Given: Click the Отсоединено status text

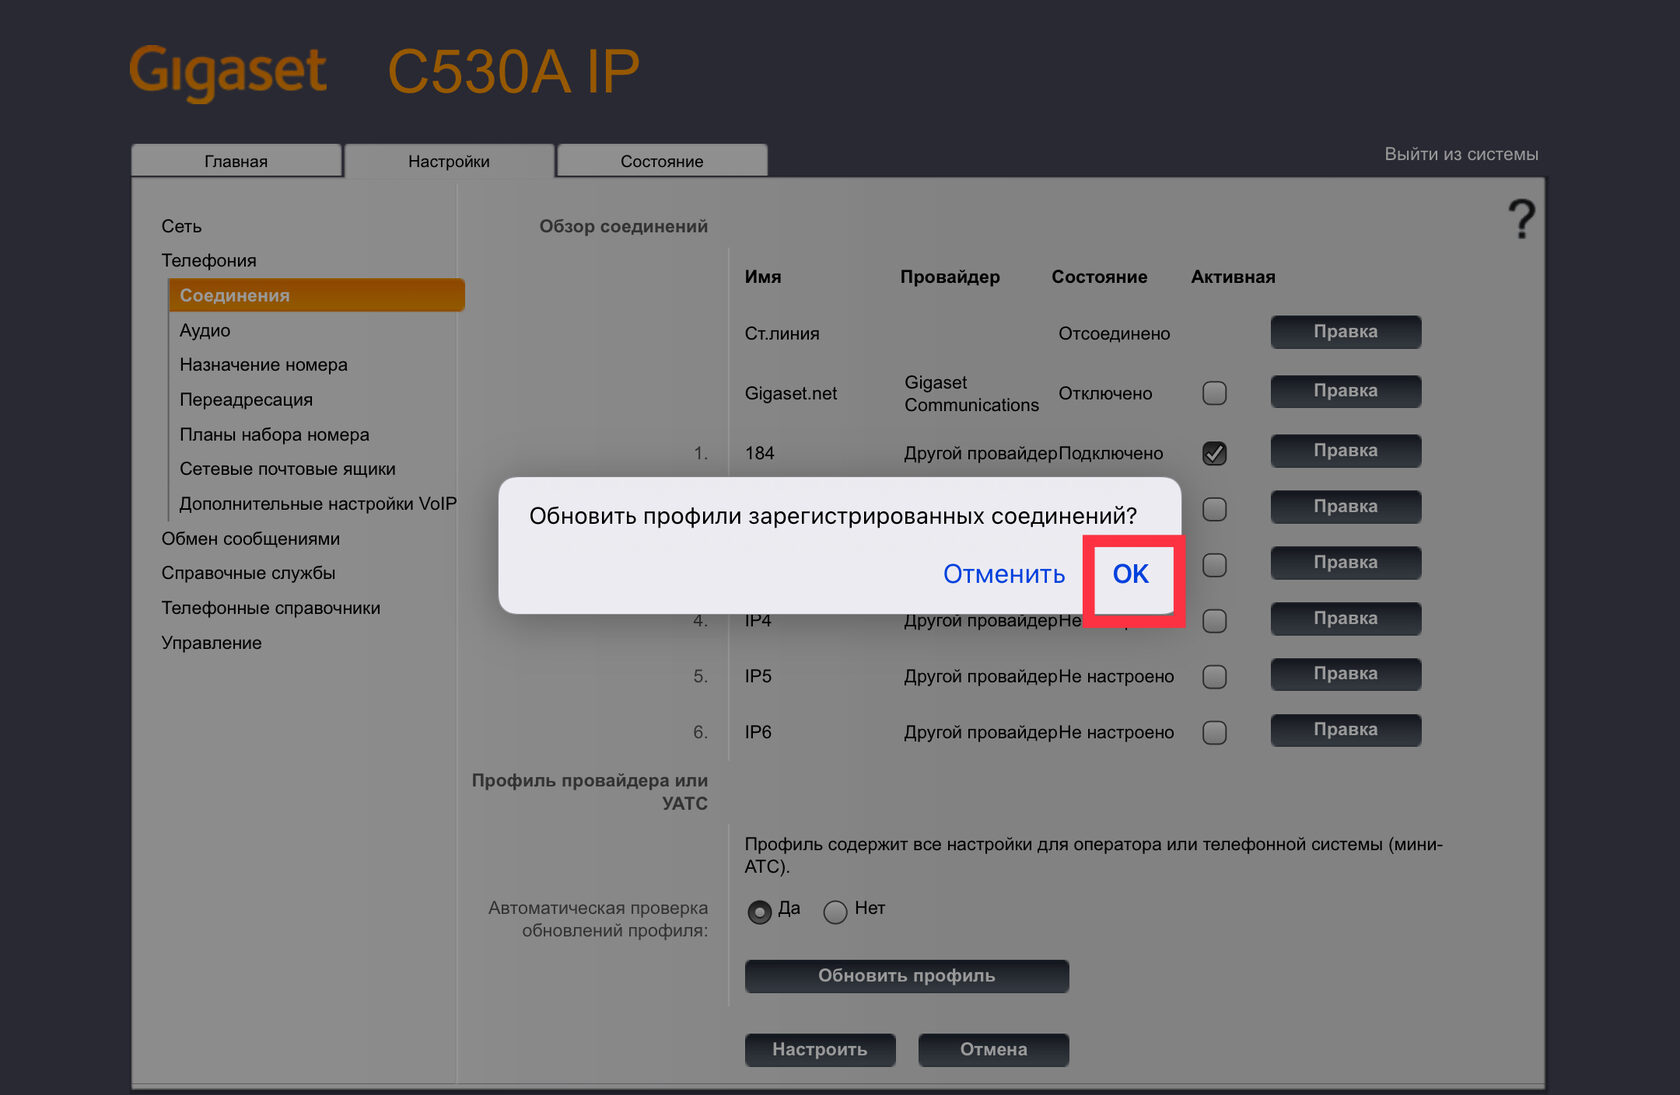Looking at the screenshot, I should 1114,333.
